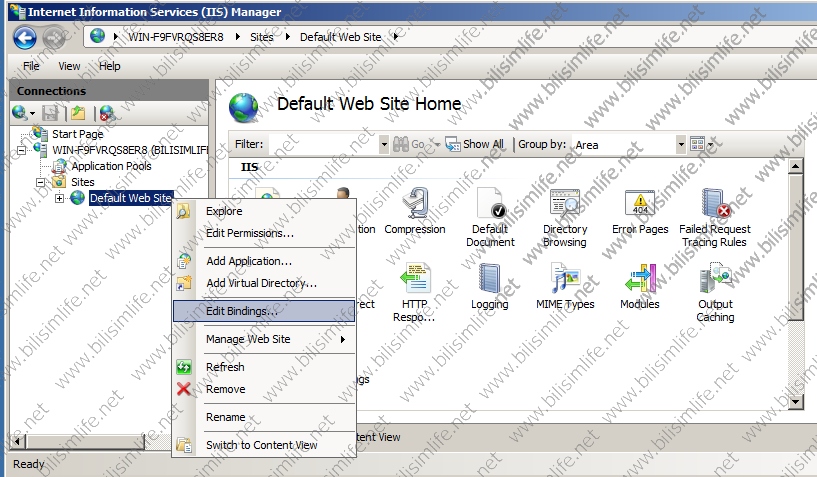Expand the Default Web Site node
Screen dimensions: 817x477
59,199
